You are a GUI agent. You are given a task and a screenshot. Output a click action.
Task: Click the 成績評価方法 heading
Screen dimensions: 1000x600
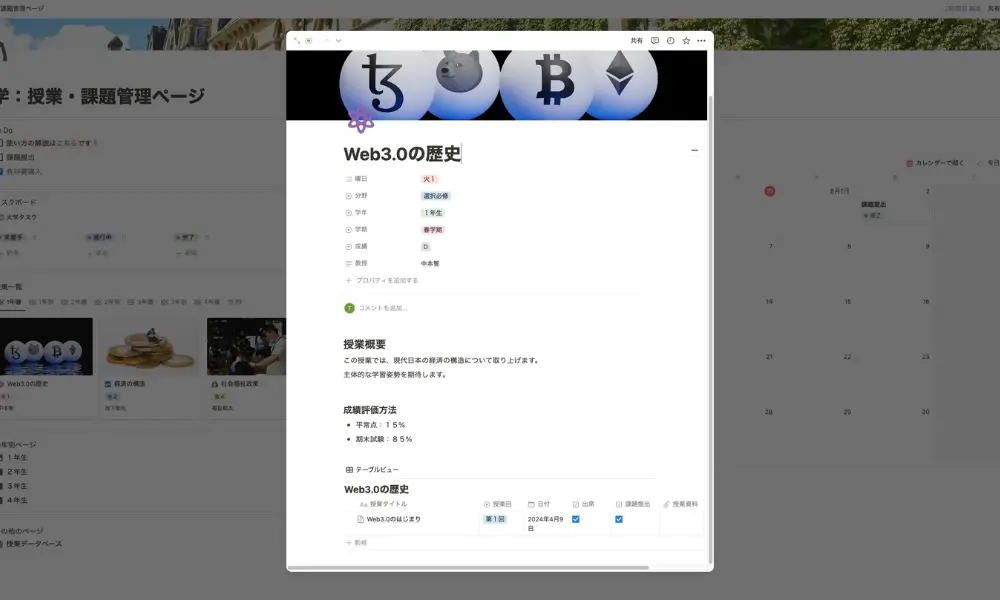(x=370, y=410)
